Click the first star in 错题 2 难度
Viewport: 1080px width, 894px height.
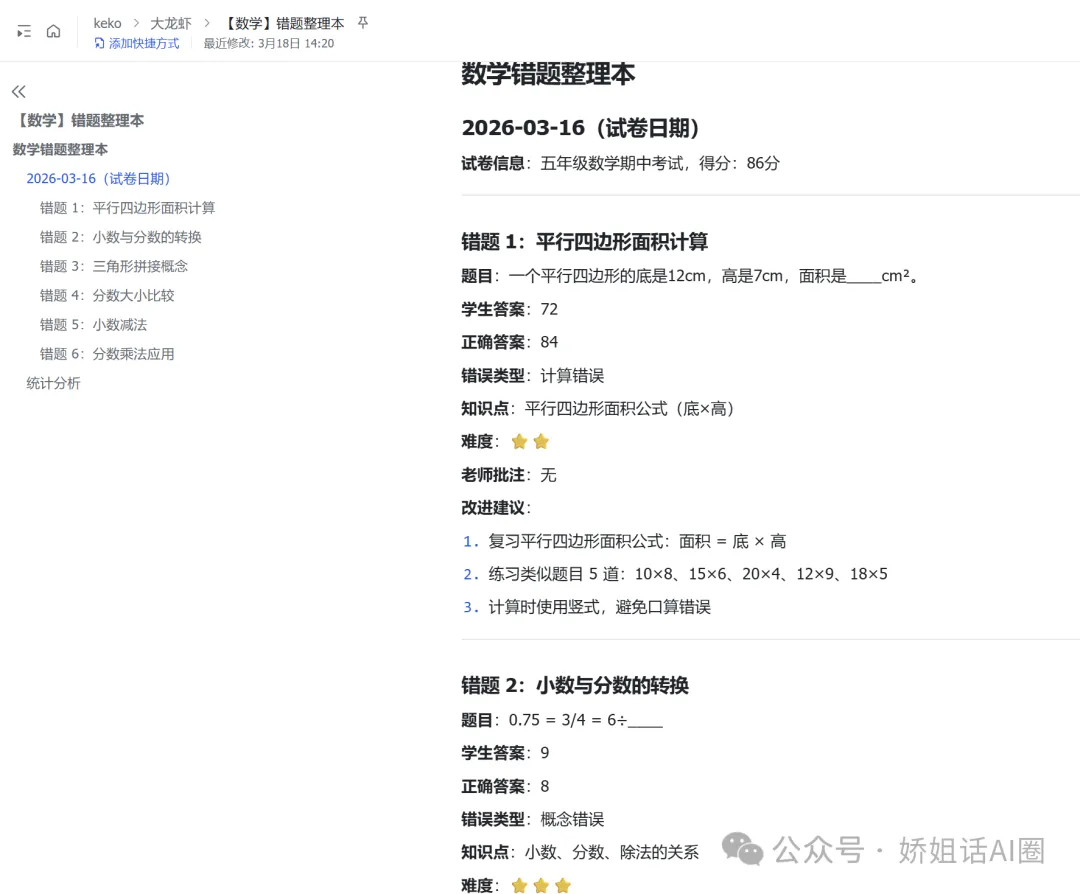click(519, 884)
